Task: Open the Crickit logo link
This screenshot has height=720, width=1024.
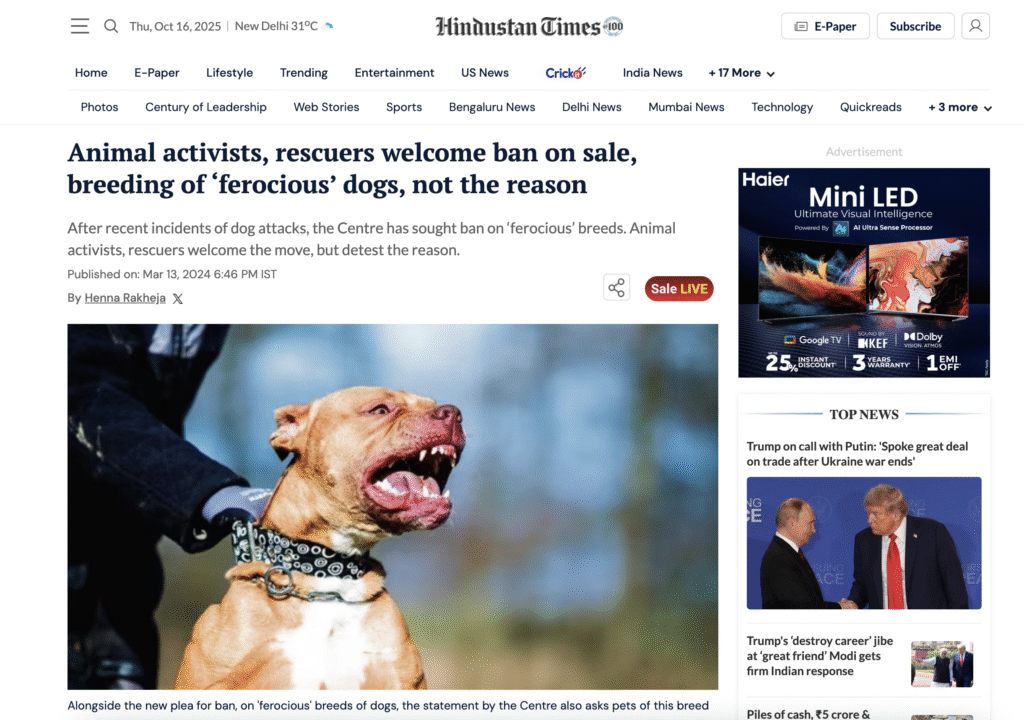Action: click(566, 73)
